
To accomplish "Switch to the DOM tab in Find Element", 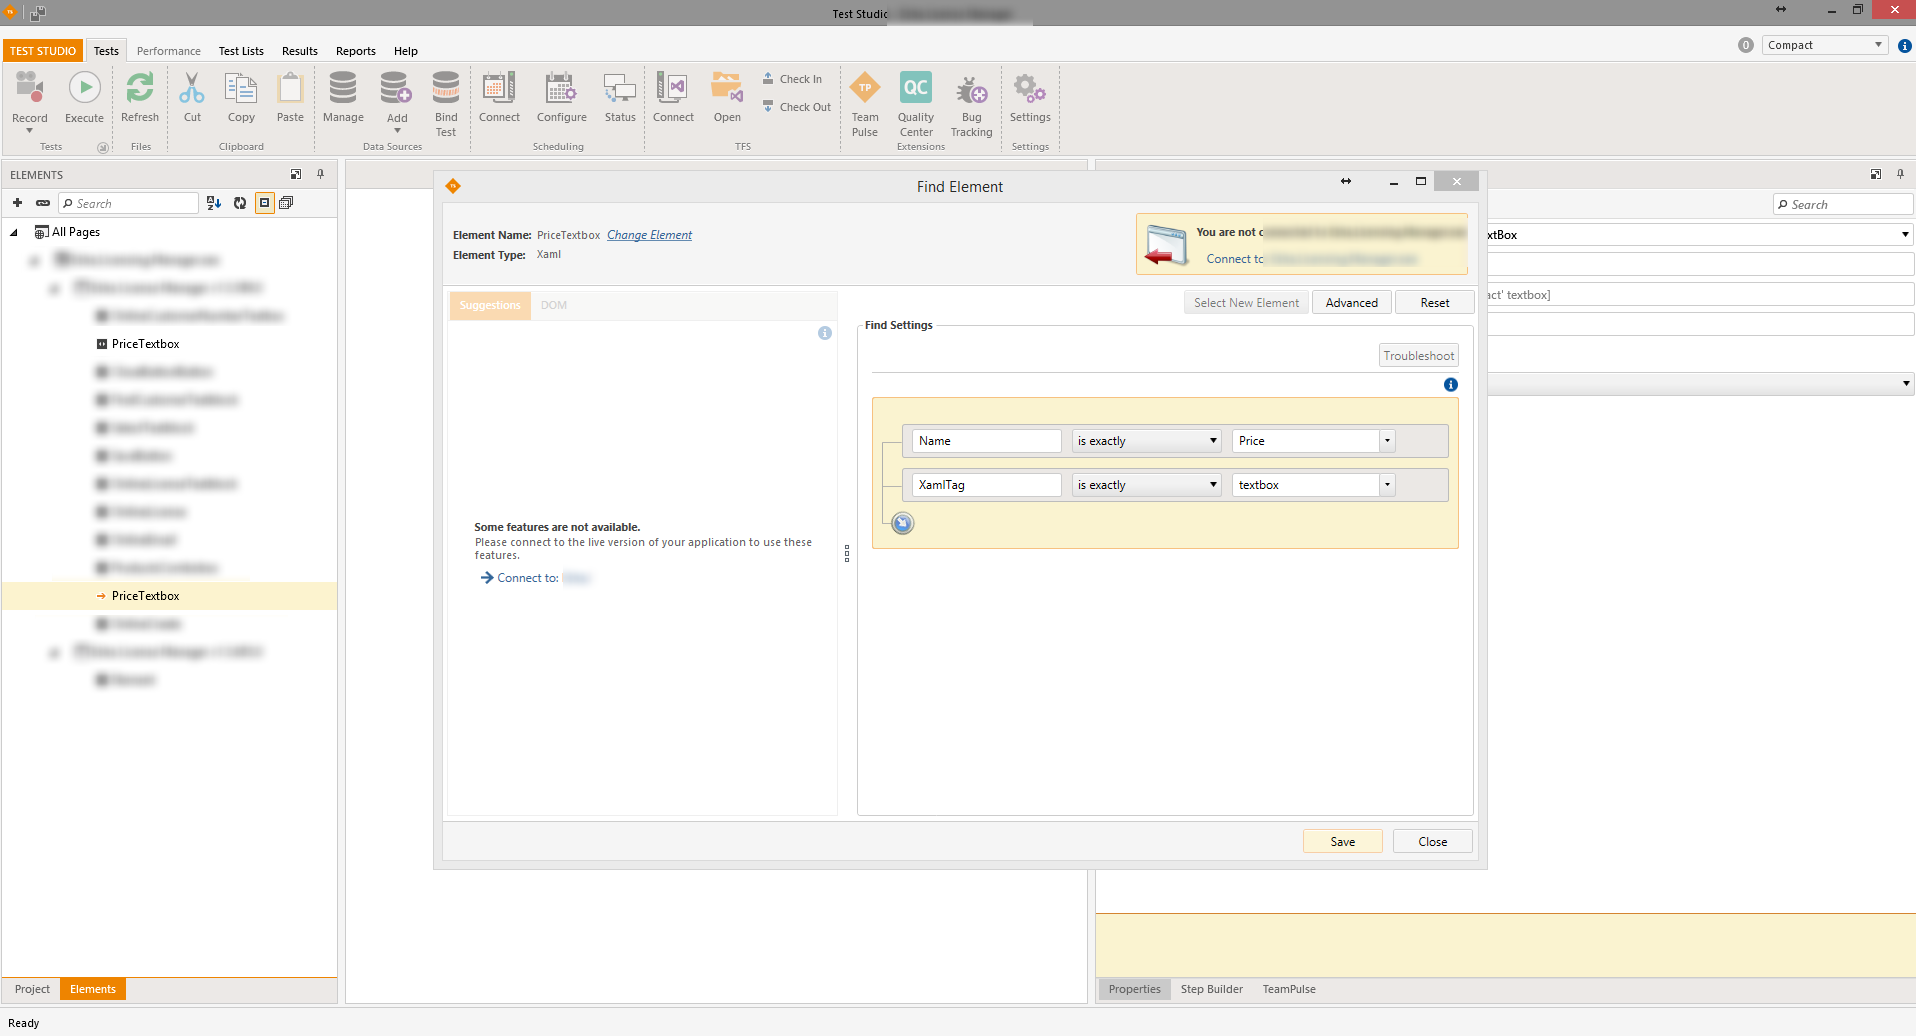I will [x=554, y=305].
